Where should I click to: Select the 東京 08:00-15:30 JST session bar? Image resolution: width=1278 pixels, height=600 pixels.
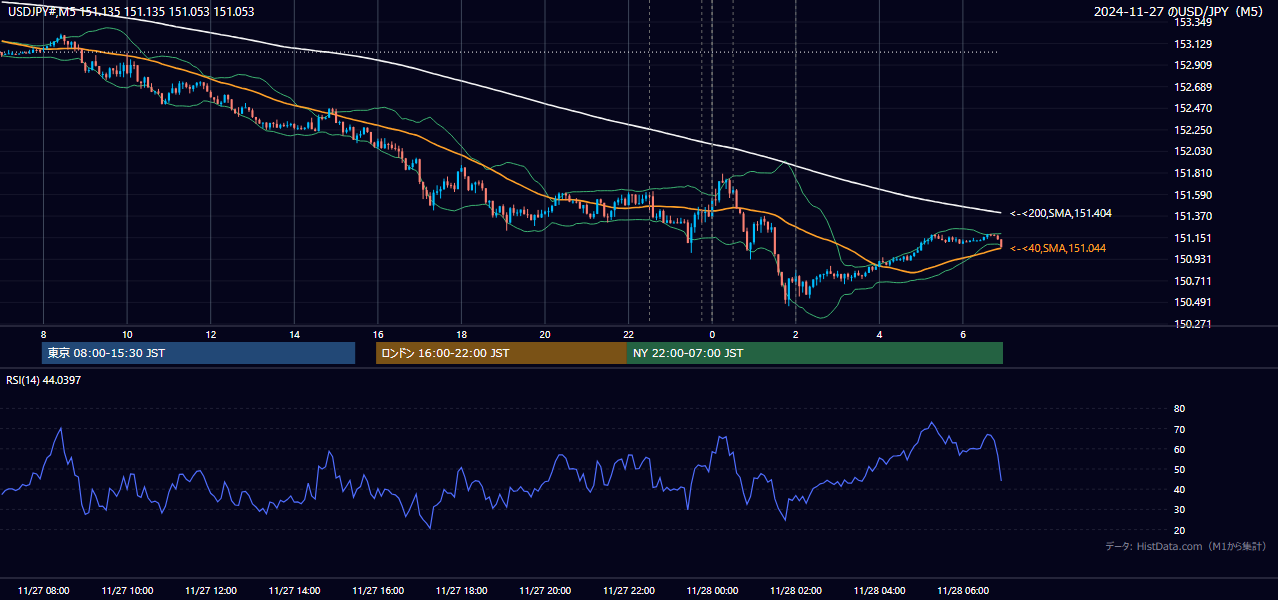point(199,353)
